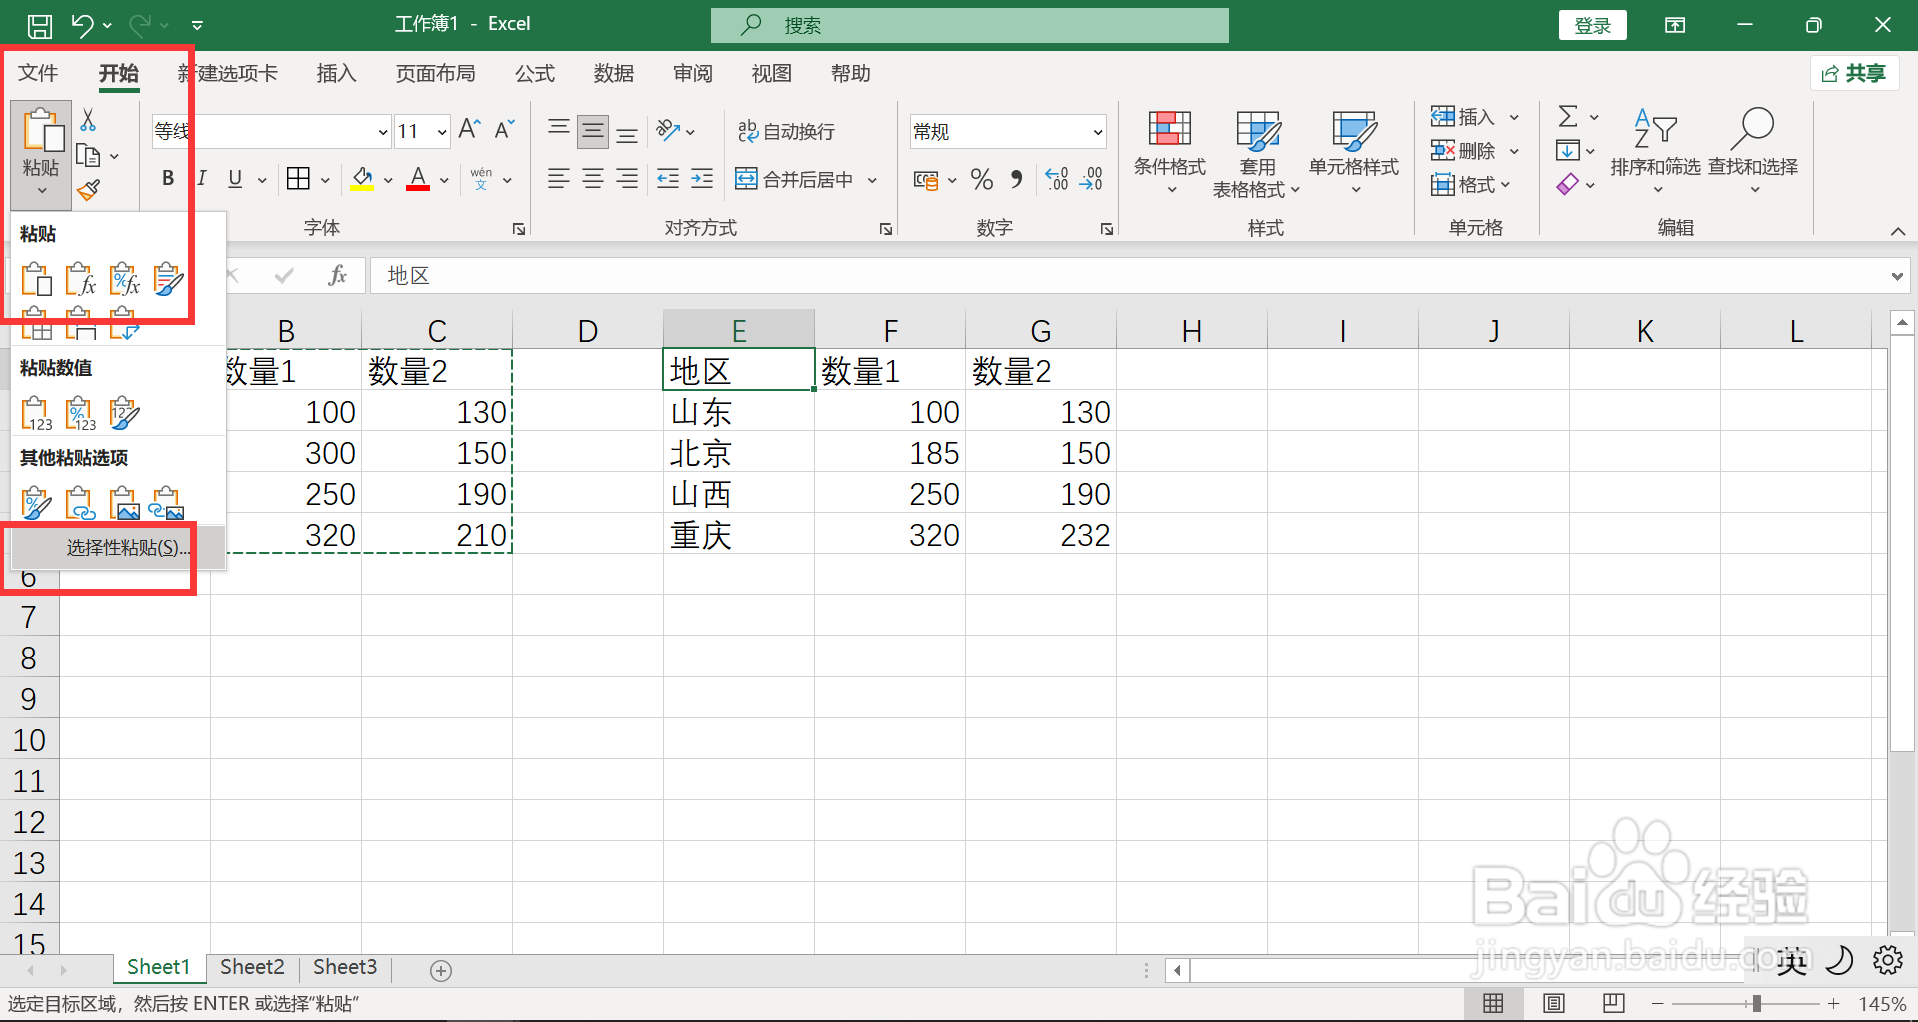Switch to Page Break Preview in status bar
Image resolution: width=1918 pixels, height=1022 pixels.
(x=1614, y=1004)
